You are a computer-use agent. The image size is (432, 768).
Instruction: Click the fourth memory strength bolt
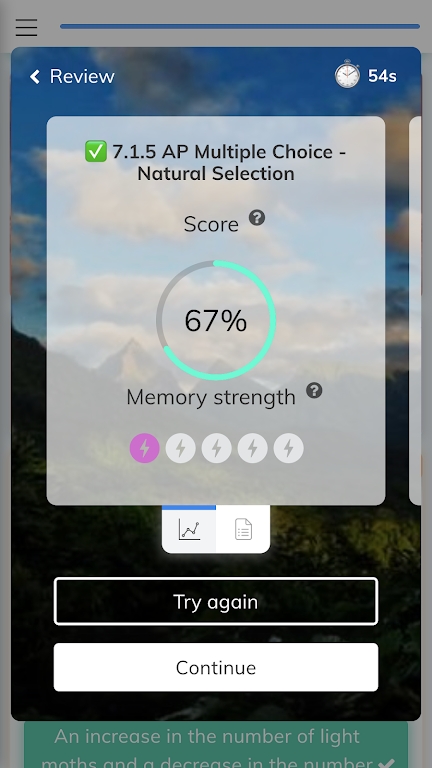(253, 448)
